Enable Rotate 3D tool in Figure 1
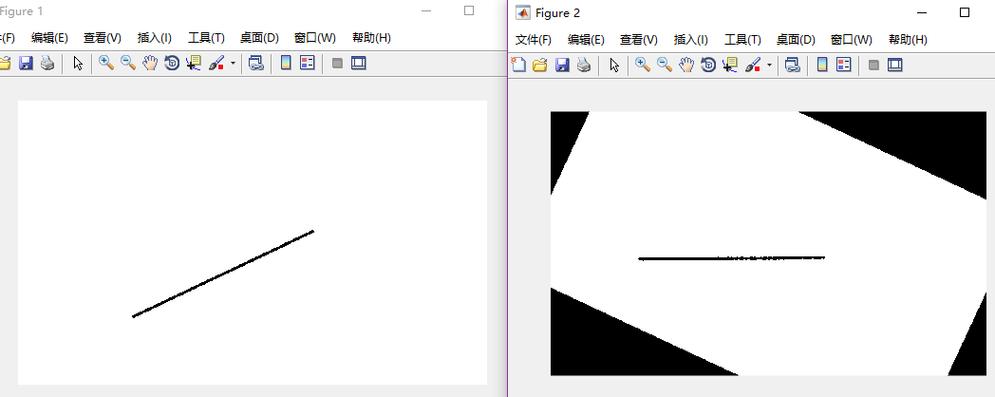The width and height of the screenshot is (995, 397). (x=172, y=63)
